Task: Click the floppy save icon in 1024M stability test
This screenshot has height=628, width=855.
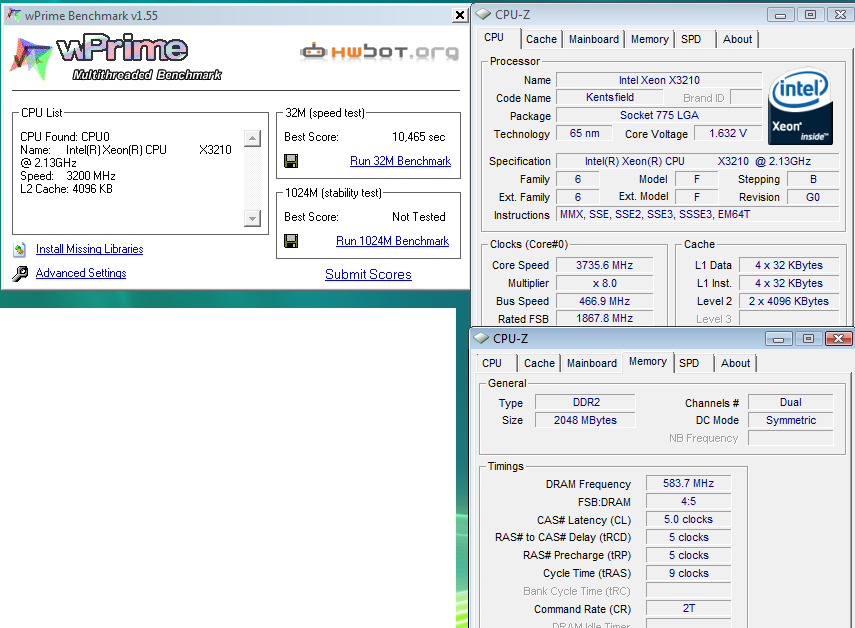Action: coord(291,241)
